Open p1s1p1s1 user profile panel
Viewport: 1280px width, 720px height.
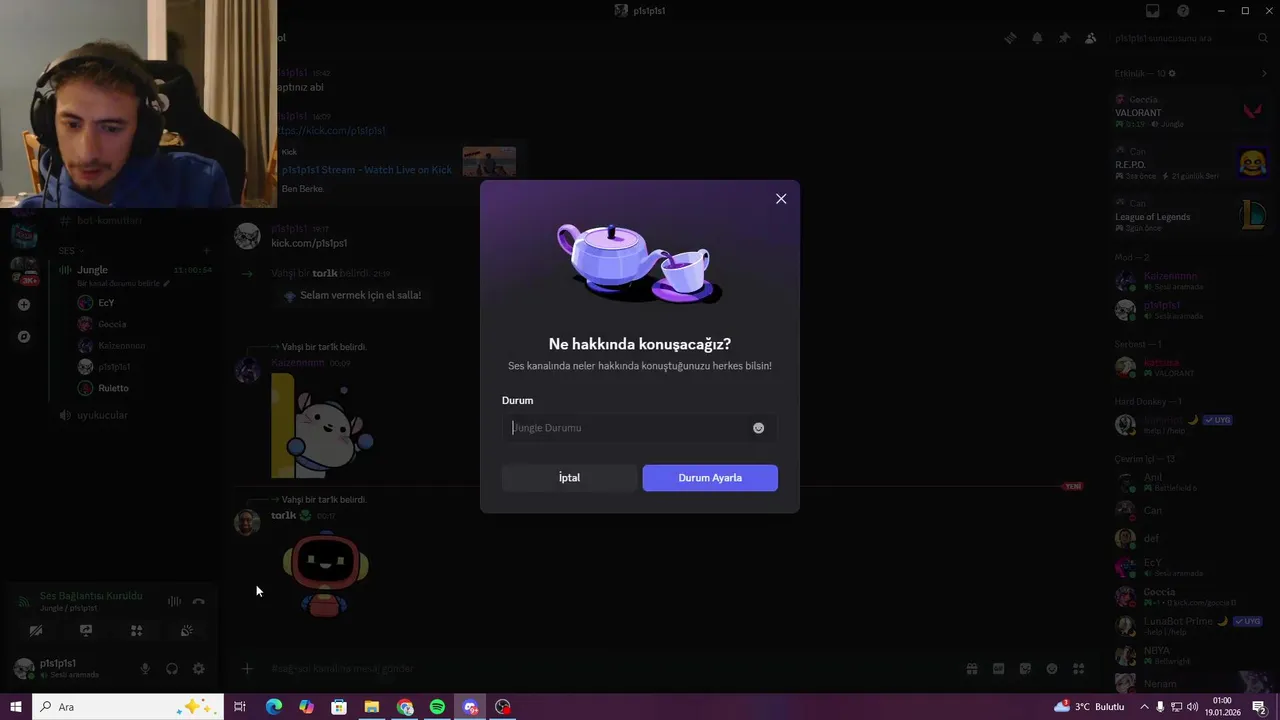[68, 668]
